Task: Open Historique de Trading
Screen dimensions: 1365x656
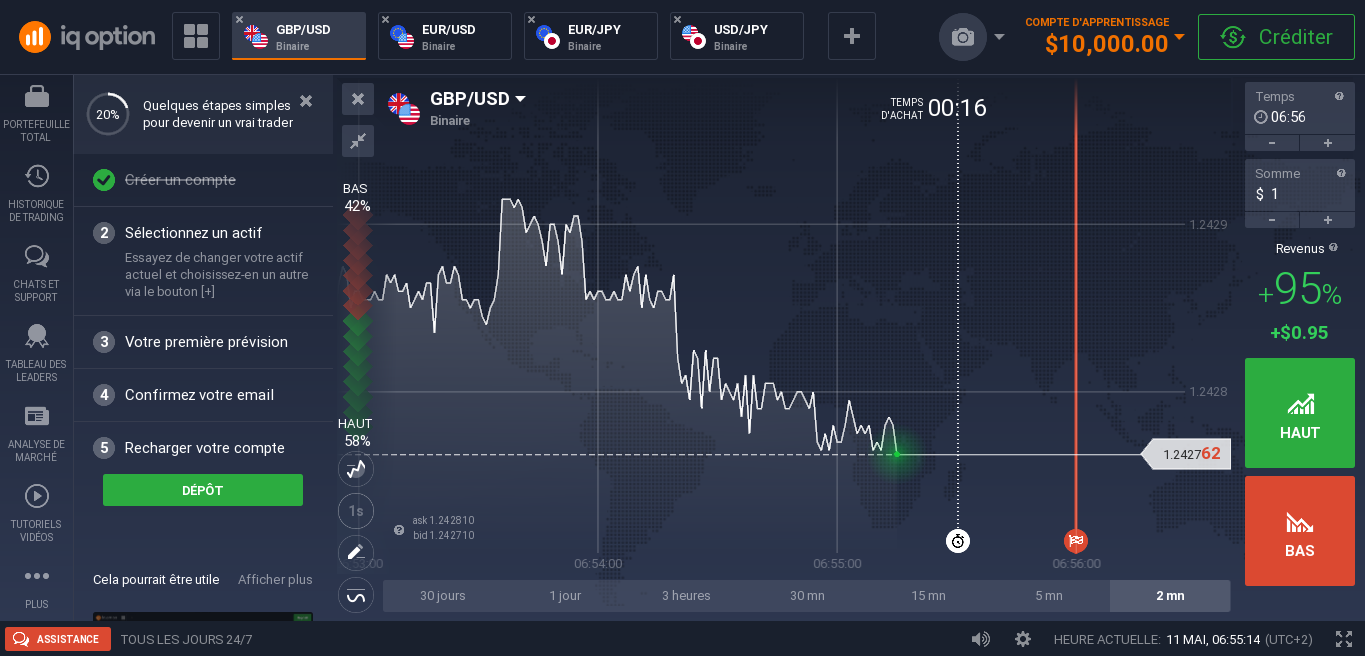Action: point(36,193)
